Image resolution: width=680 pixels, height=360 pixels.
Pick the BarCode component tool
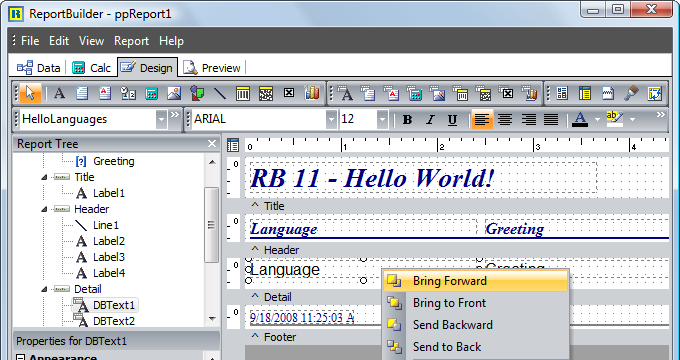[x=243, y=93]
